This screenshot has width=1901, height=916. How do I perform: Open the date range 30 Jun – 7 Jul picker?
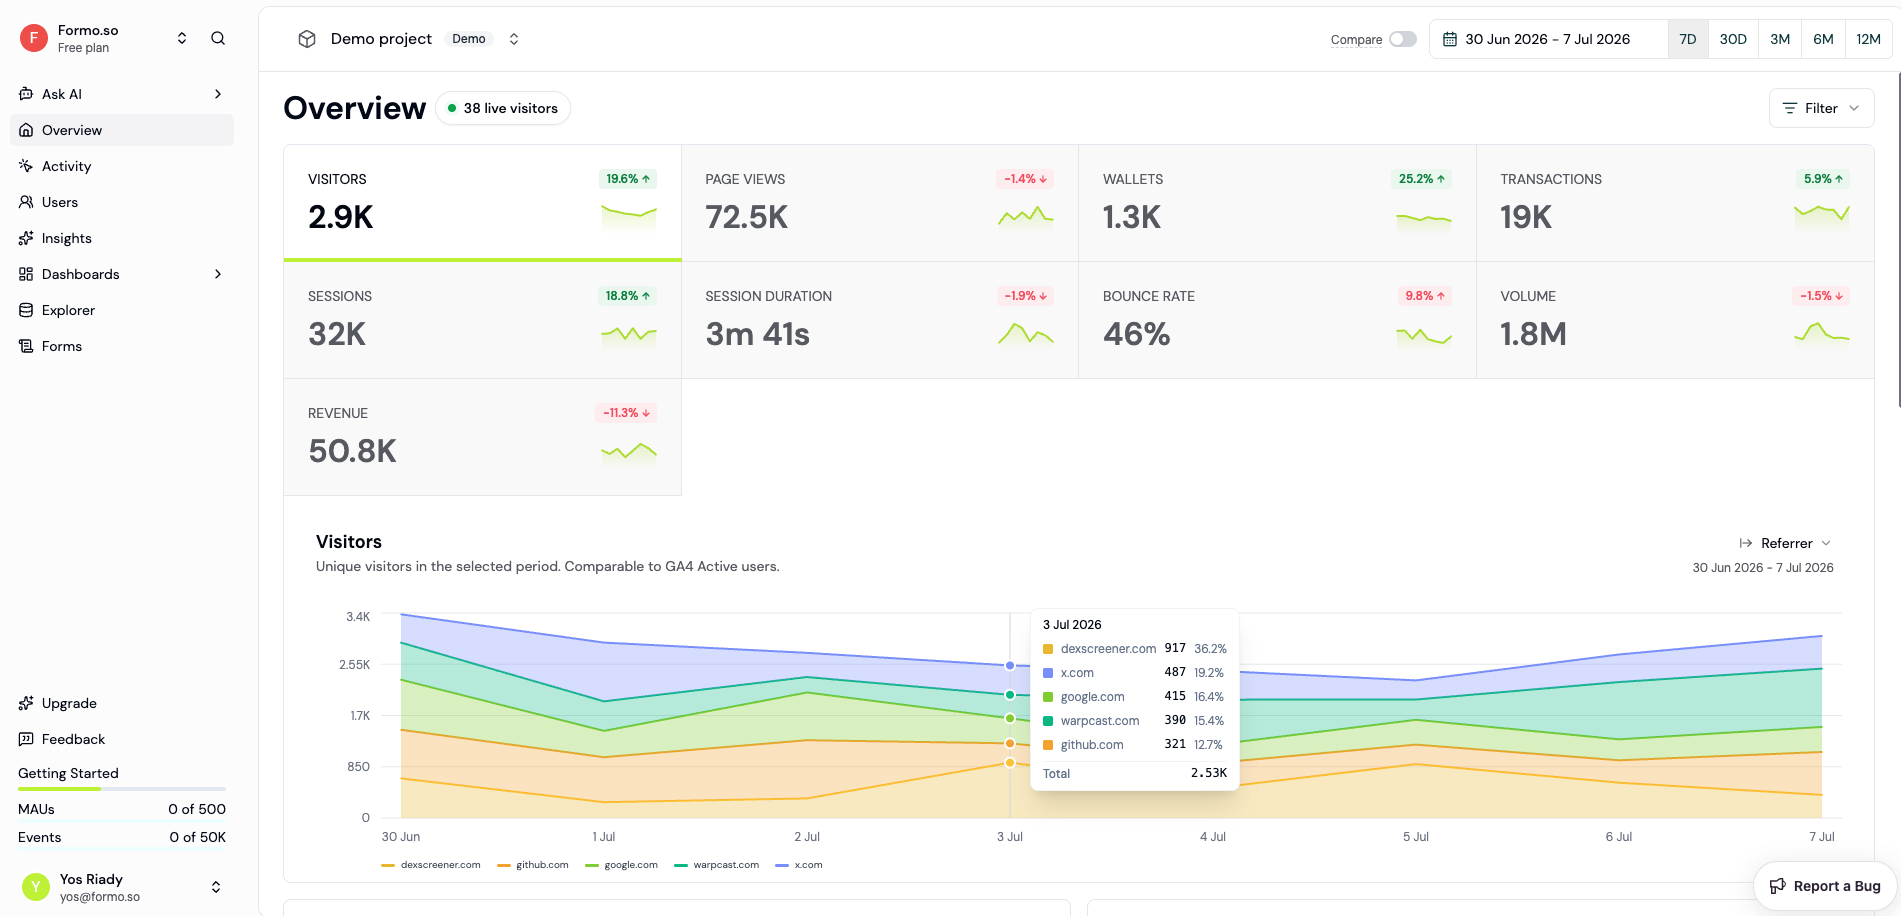pos(1549,39)
